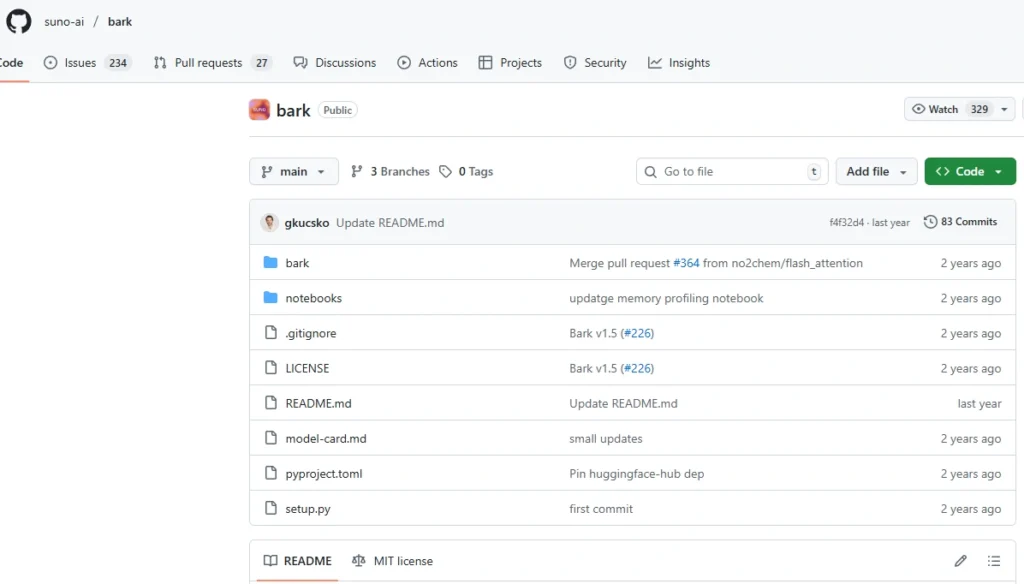Image resolution: width=1024 pixels, height=584 pixels.
Task: Open the notebooks folder
Action: (313, 298)
